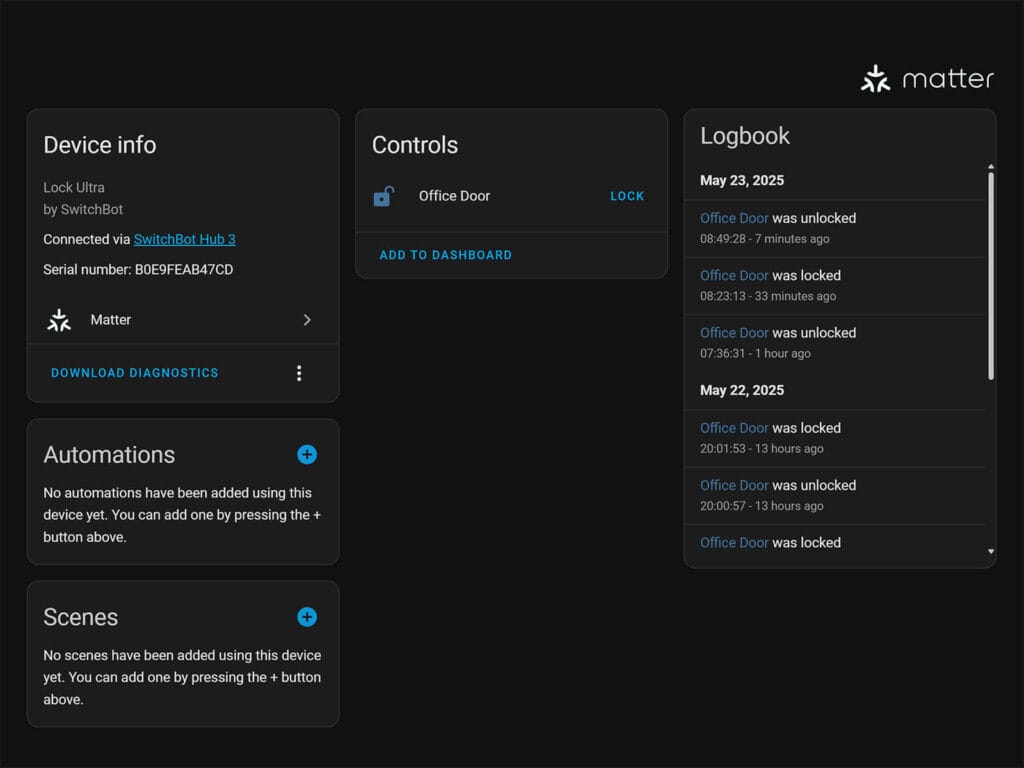This screenshot has height=768, width=1024.
Task: Click the May 22, 2025 date header
Action: 742,391
